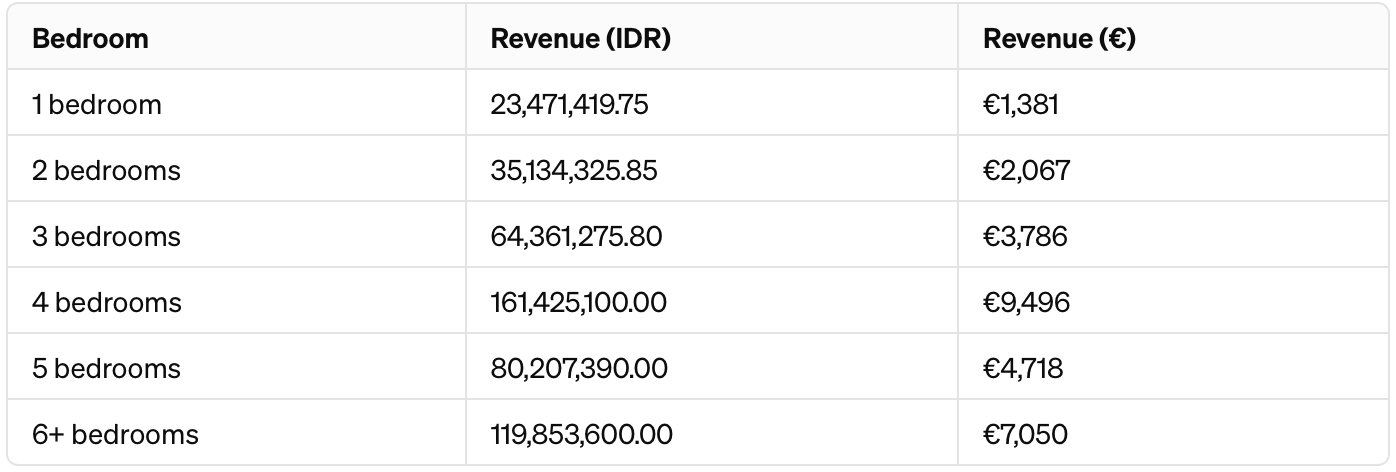
Task: Select the 2 bedrooms row label
Action: coord(106,170)
